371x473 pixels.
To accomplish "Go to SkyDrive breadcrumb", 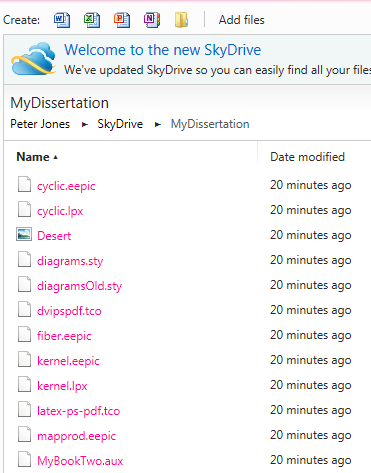I will tap(120, 124).
